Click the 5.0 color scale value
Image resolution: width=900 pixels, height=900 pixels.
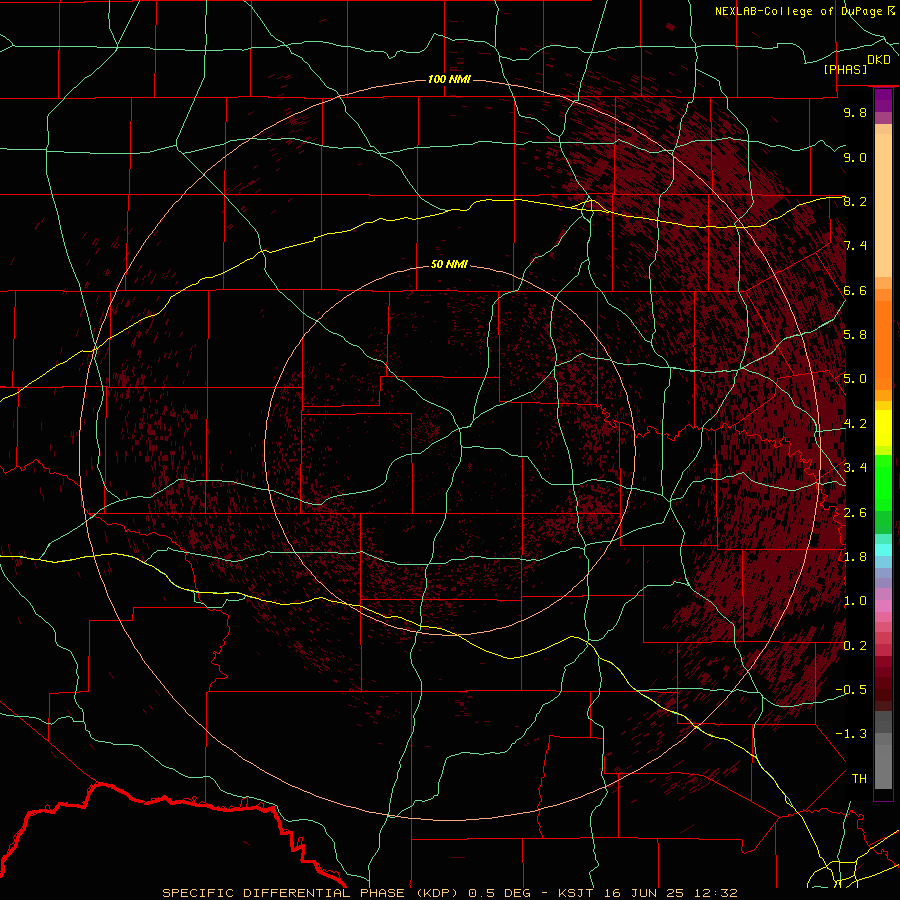(855, 379)
